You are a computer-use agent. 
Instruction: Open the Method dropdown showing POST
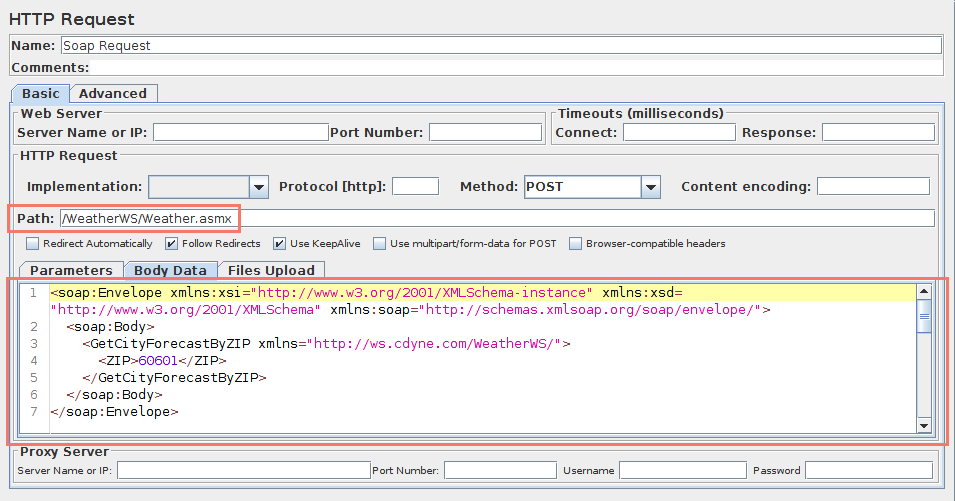[651, 187]
